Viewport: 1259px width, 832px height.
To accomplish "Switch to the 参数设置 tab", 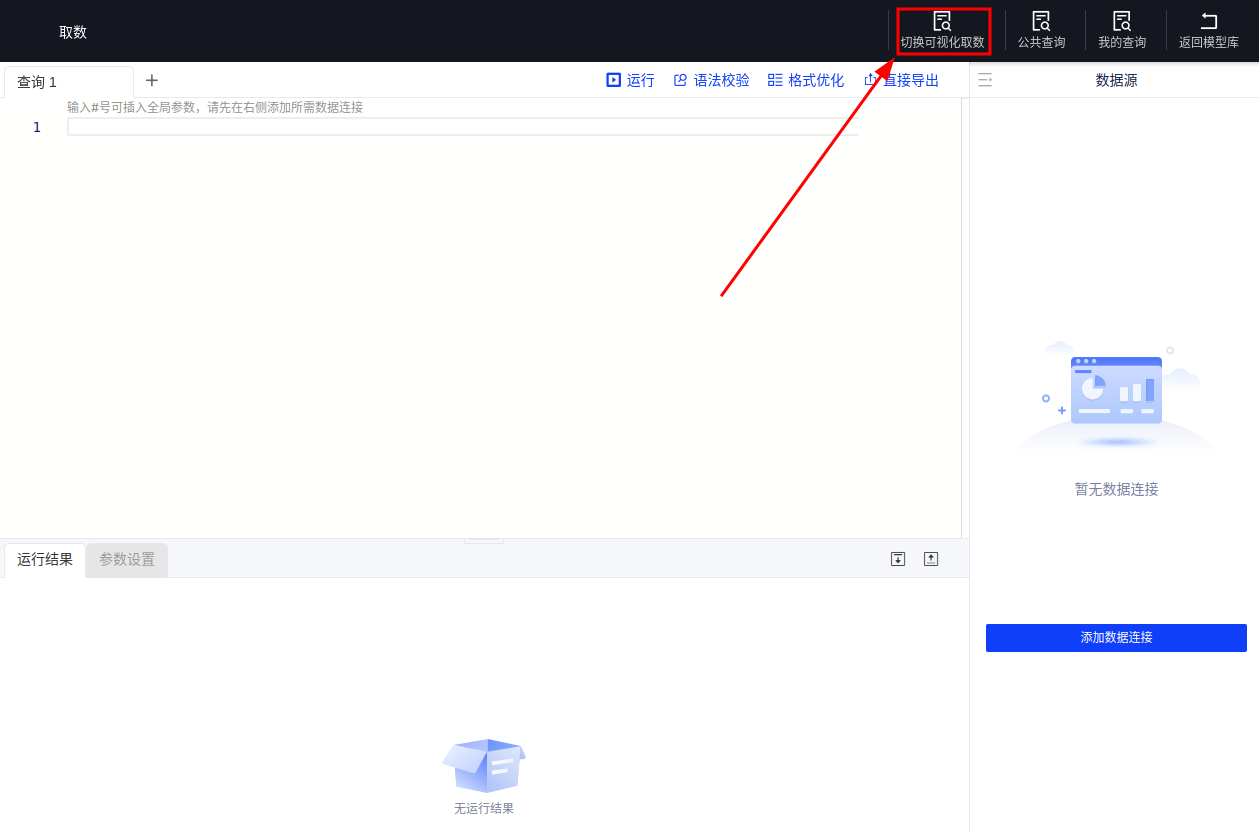I will click(127, 560).
